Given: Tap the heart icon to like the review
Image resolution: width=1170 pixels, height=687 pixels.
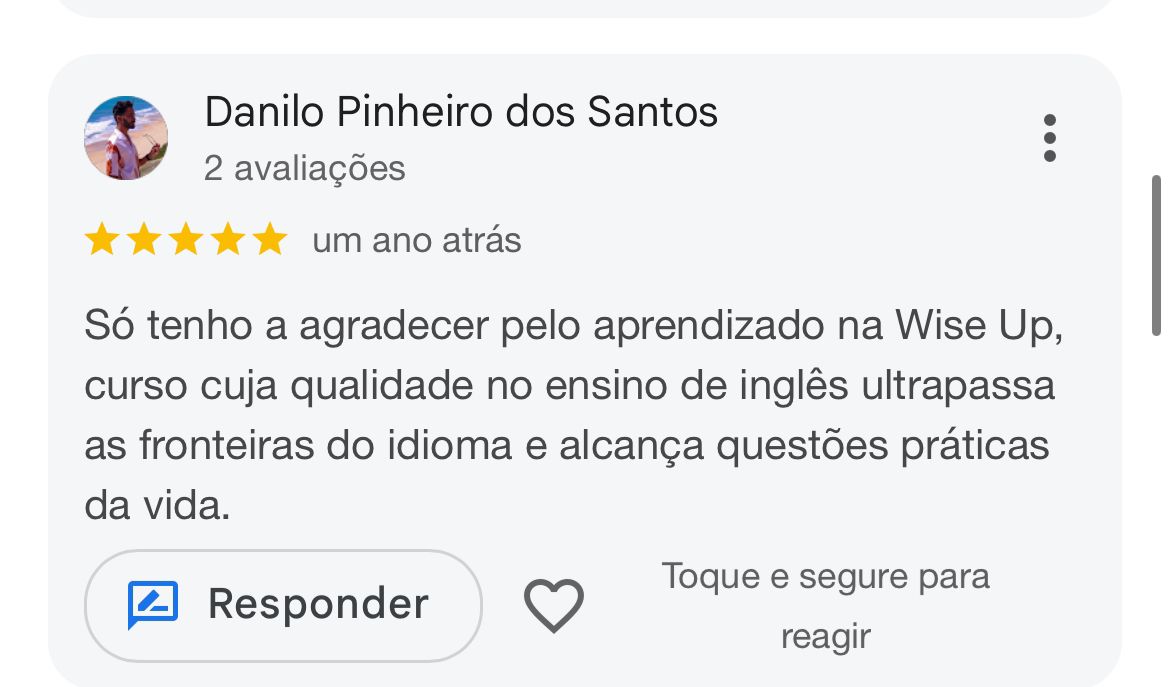Looking at the screenshot, I should coord(553,605).
